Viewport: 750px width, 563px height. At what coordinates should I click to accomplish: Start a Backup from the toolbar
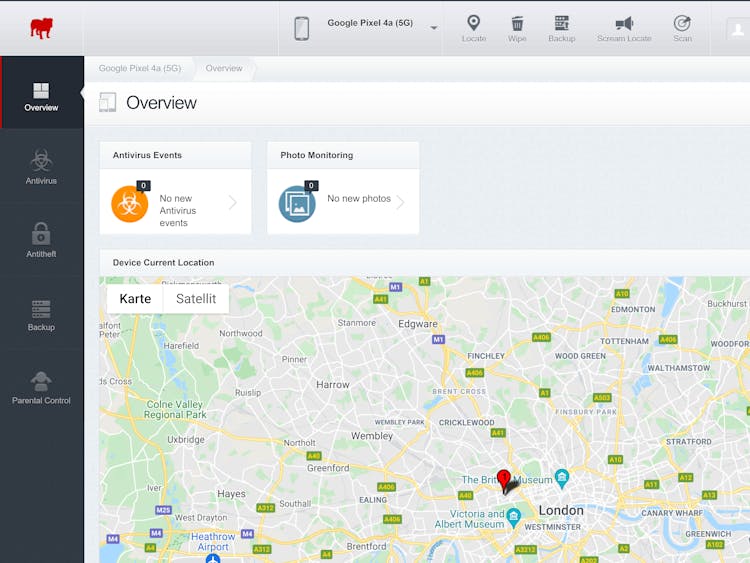(x=562, y=29)
